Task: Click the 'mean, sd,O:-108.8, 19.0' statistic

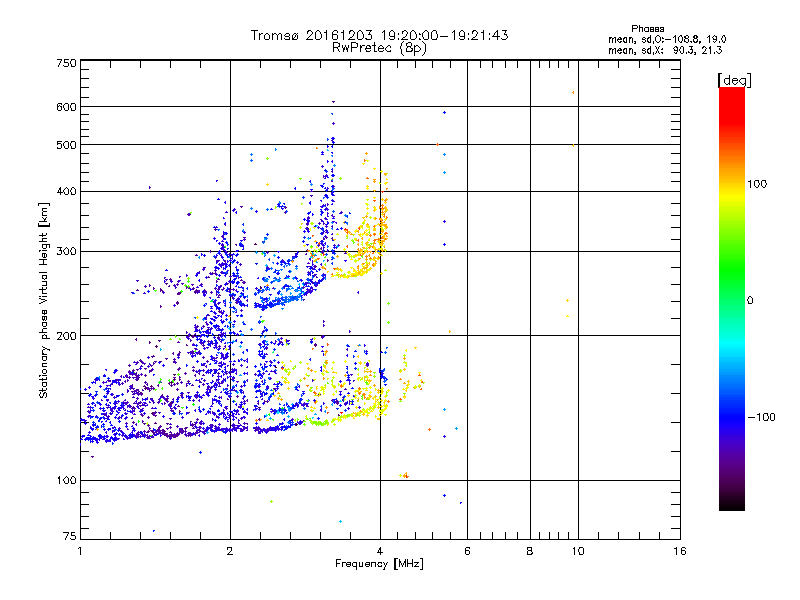Action: coord(667,39)
